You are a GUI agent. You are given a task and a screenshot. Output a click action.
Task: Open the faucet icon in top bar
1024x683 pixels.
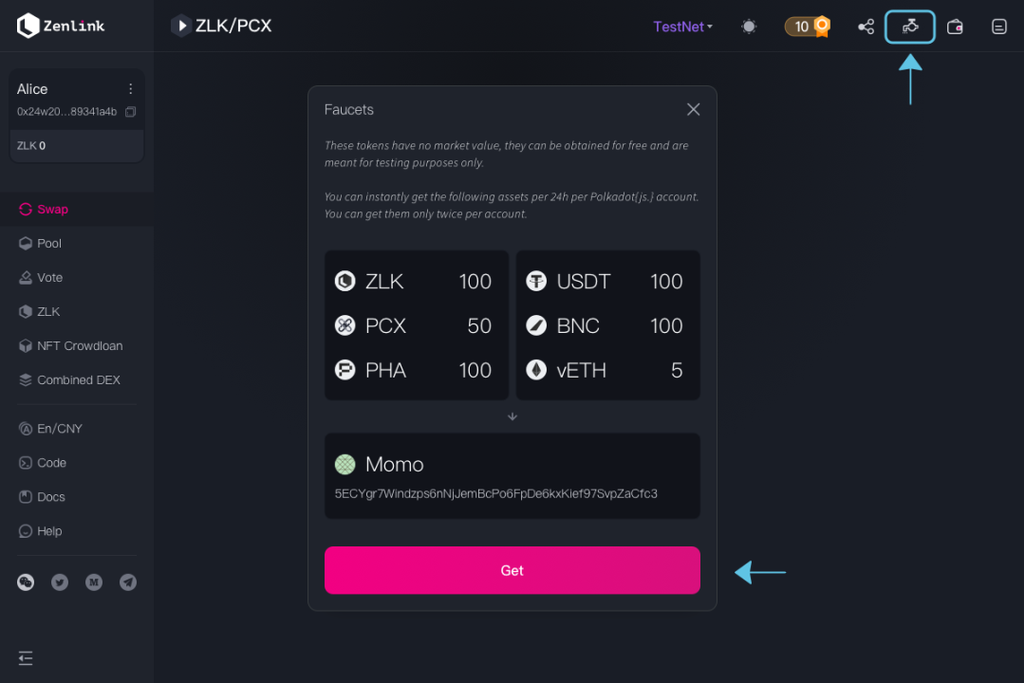pos(910,27)
